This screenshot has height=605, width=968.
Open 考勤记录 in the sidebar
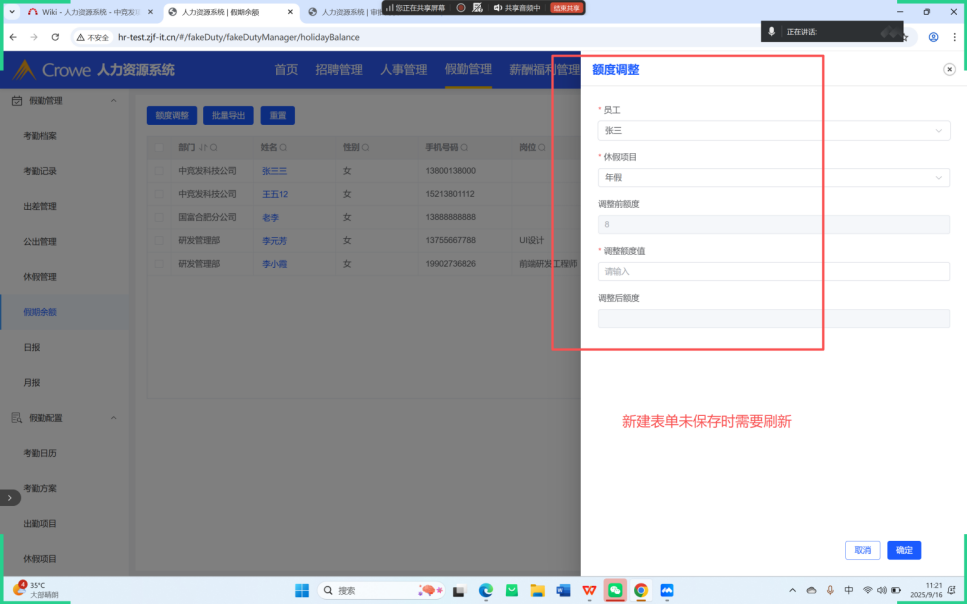tap(40, 171)
